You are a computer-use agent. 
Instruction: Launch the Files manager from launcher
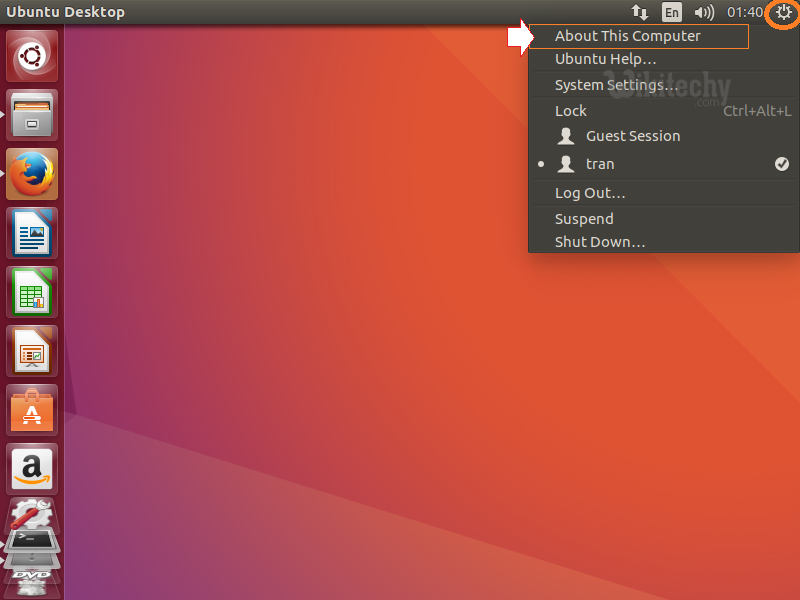click(x=33, y=115)
